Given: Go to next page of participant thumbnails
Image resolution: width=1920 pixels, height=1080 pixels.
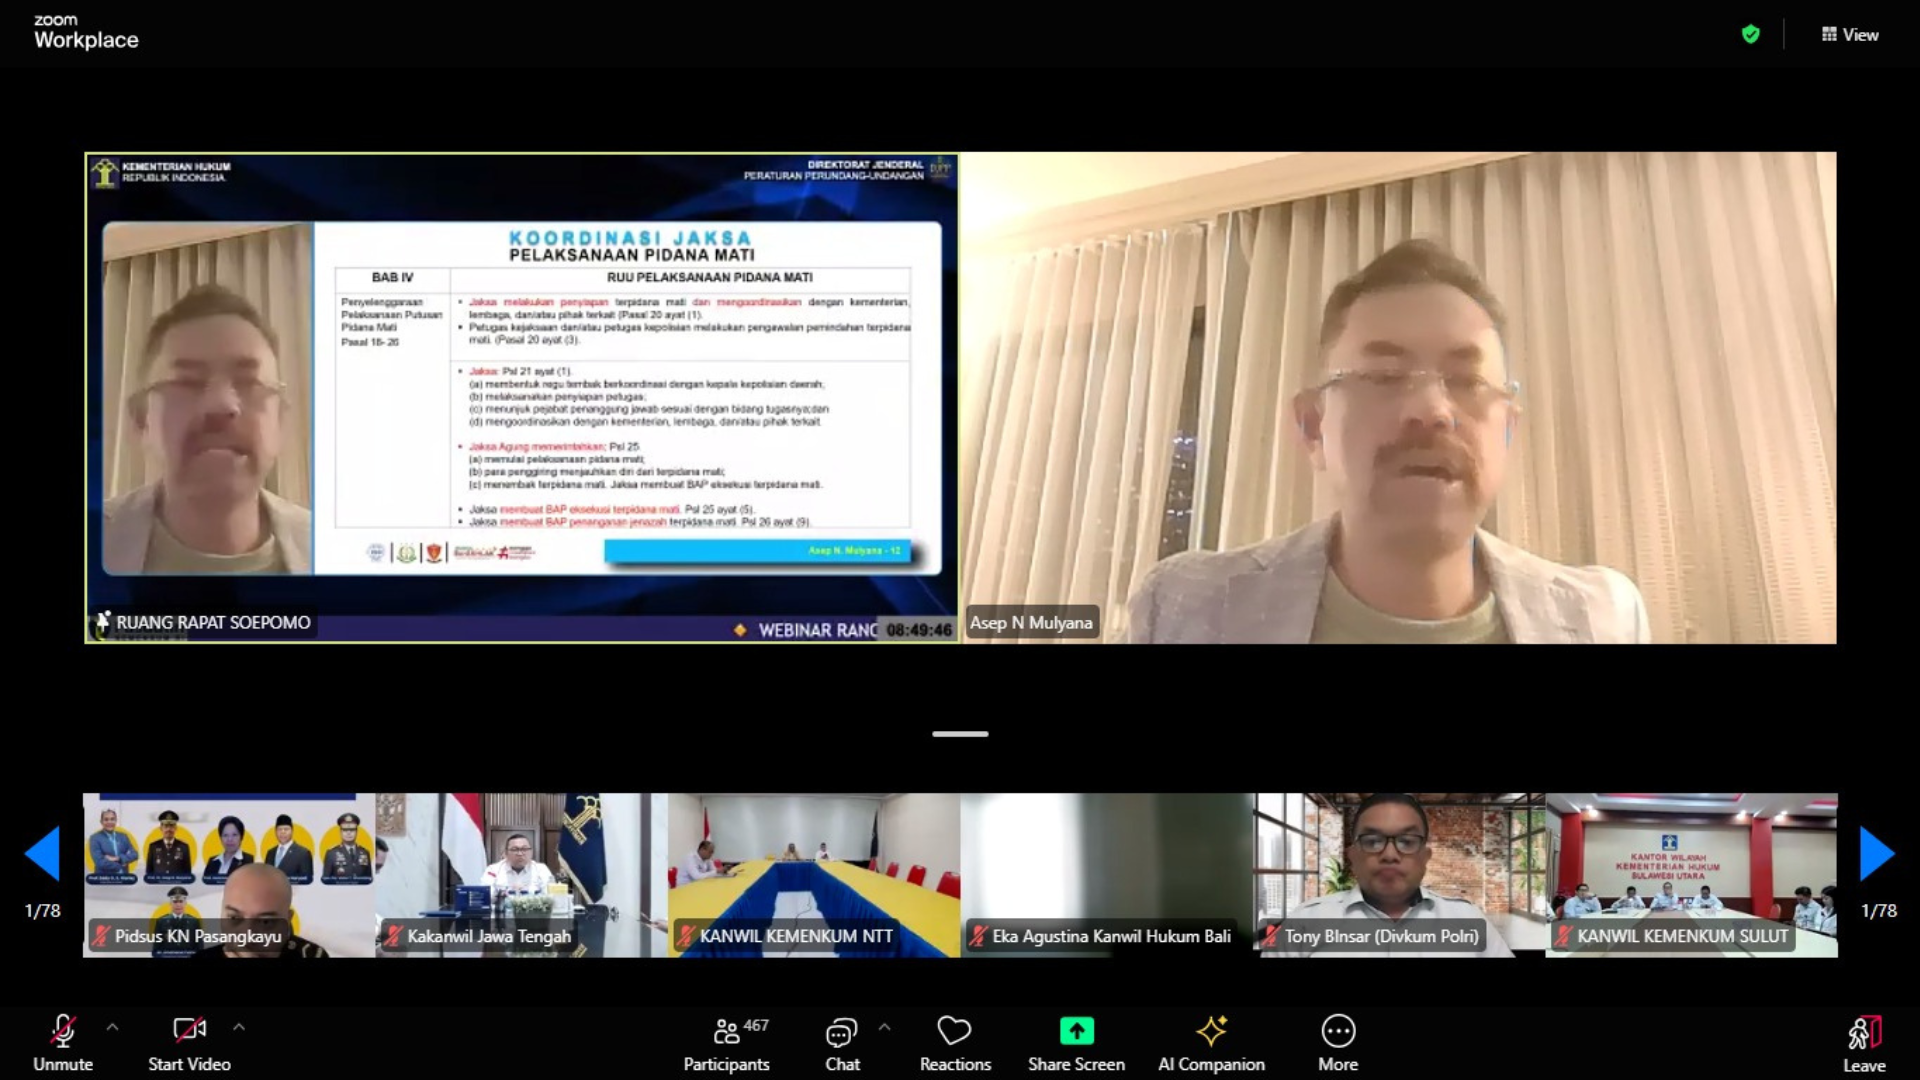Looking at the screenshot, I should 1877,853.
